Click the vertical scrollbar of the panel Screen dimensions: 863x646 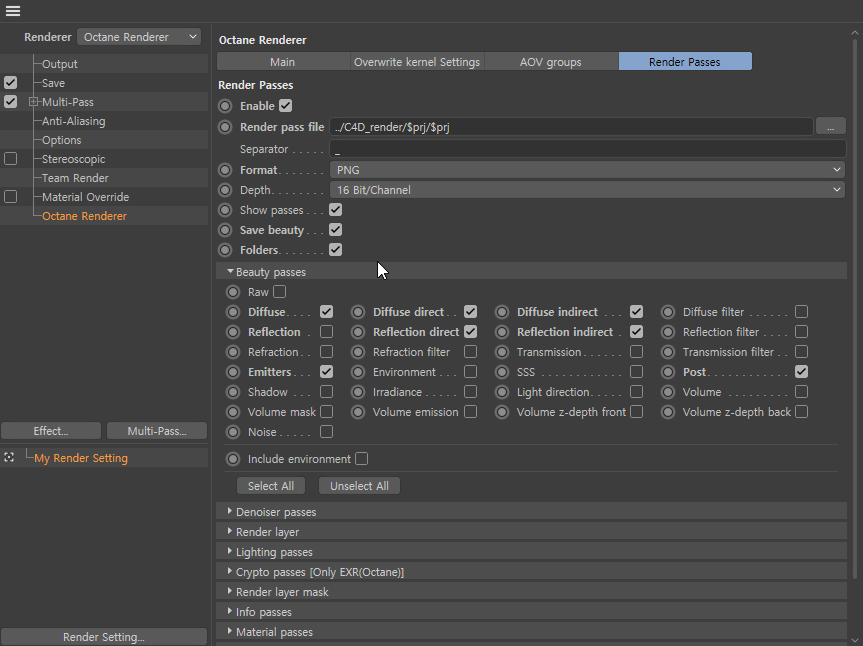coord(855,308)
